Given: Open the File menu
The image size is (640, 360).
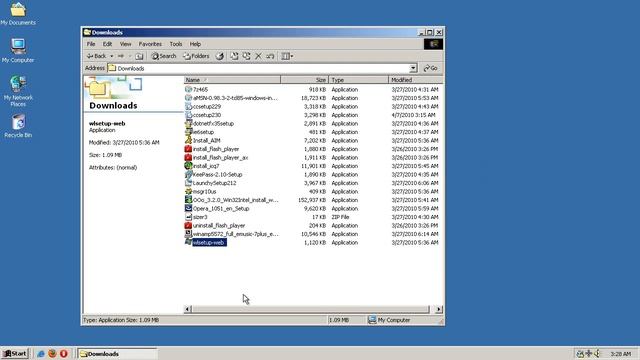Looking at the screenshot, I should pos(91,44).
